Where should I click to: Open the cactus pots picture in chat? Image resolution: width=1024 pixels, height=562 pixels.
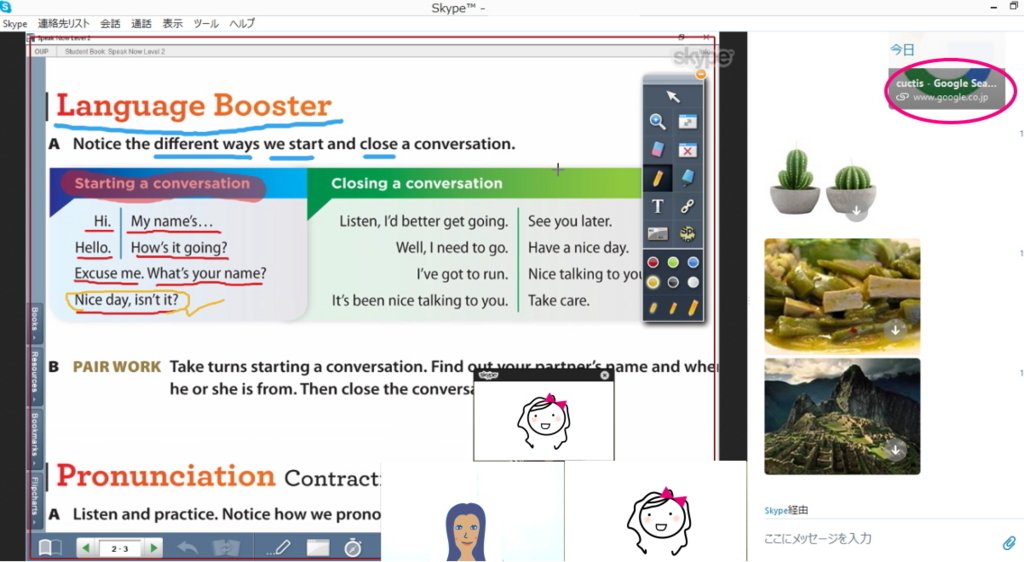[x=822, y=180]
